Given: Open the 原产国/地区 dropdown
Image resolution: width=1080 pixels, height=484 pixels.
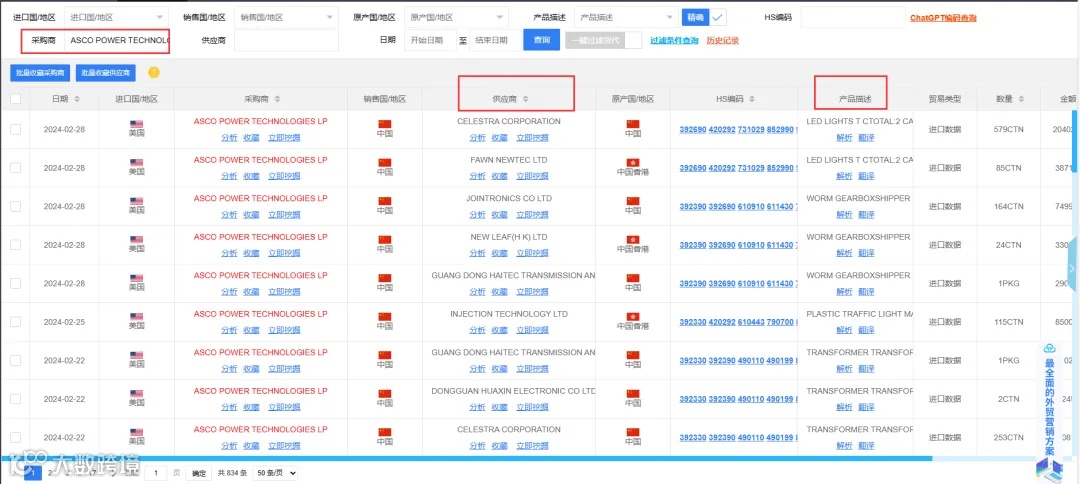Looking at the screenshot, I should 456,17.
